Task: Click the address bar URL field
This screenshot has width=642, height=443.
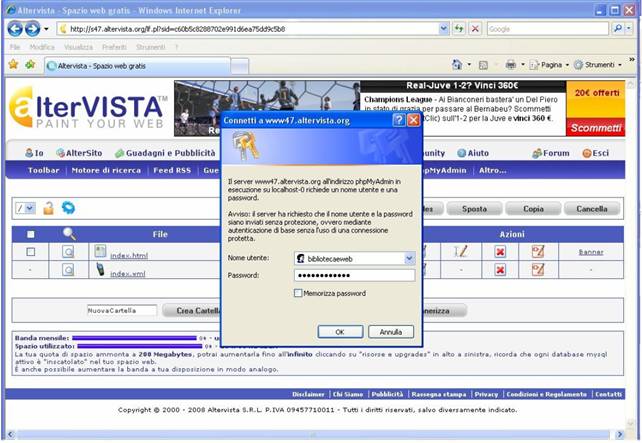Action: tap(249, 29)
